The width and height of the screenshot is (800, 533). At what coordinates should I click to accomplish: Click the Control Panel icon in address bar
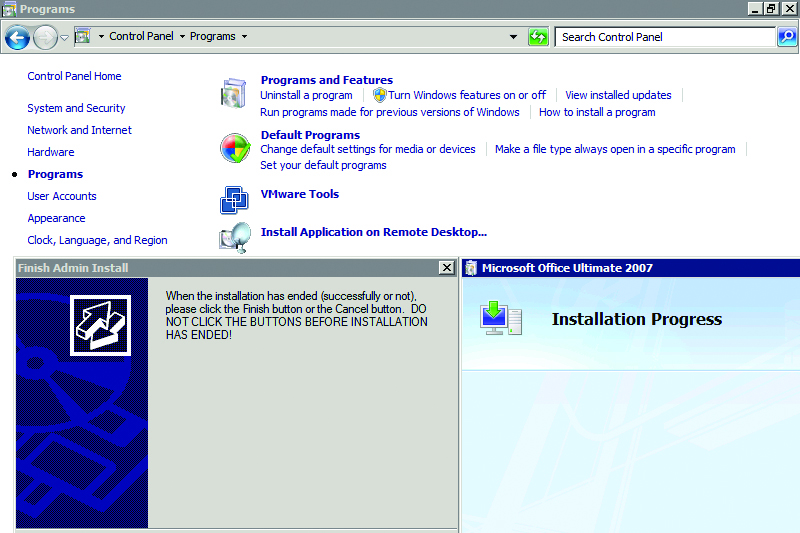pos(83,36)
